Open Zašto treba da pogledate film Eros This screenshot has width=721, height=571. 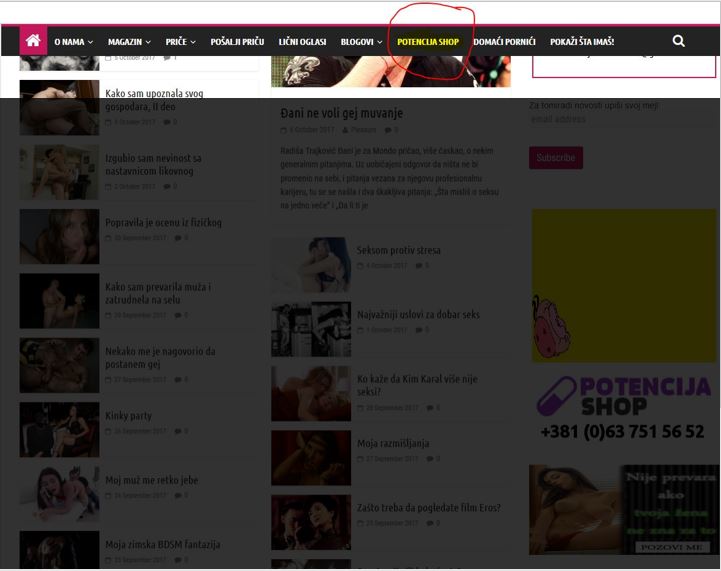click(429, 508)
